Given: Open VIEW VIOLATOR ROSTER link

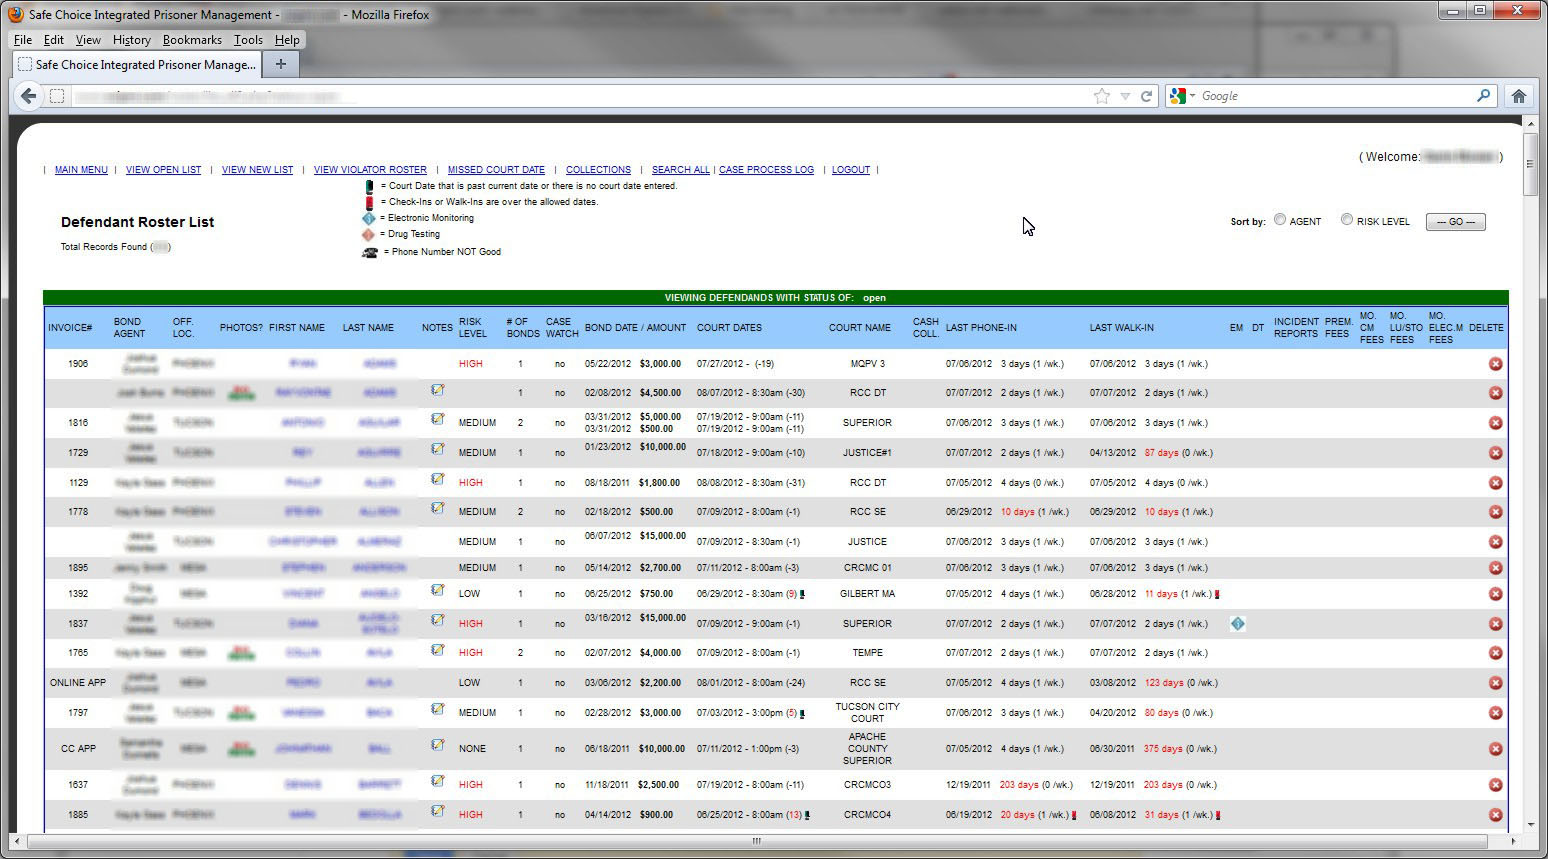Looking at the screenshot, I should coord(370,170).
